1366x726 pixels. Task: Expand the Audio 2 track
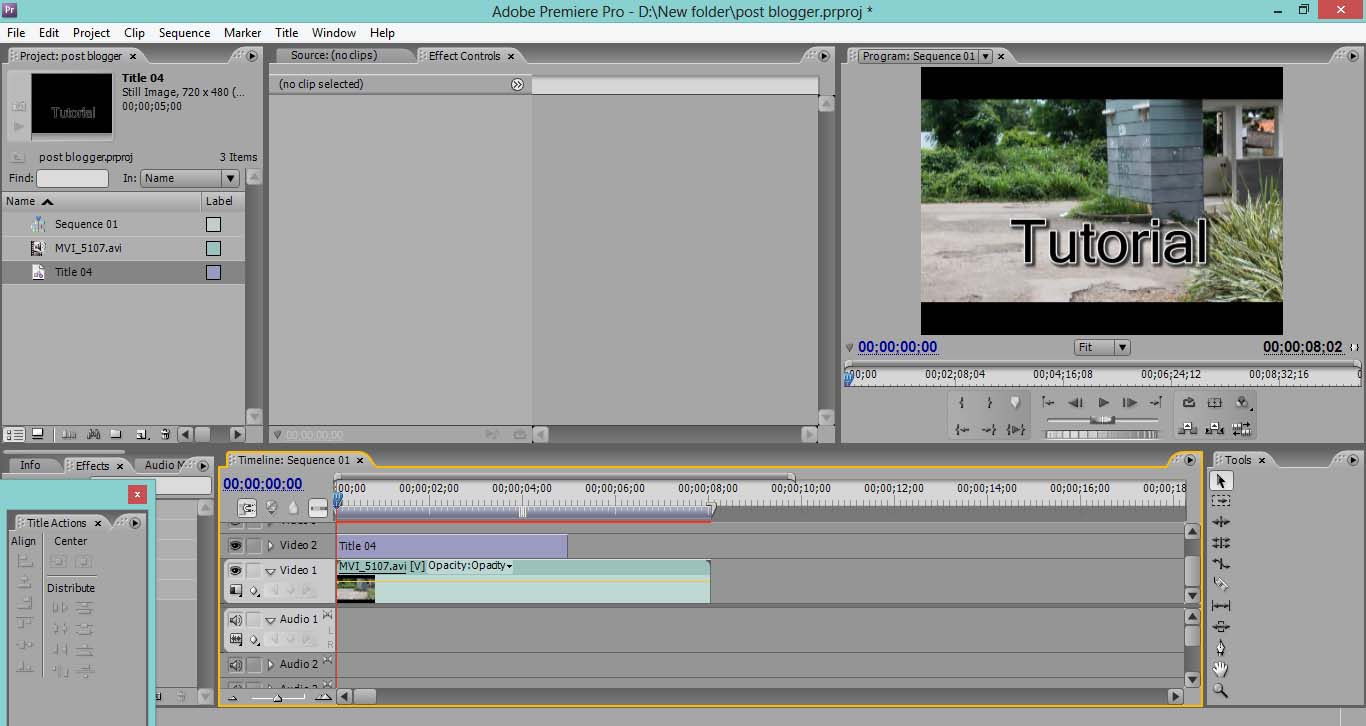270,665
